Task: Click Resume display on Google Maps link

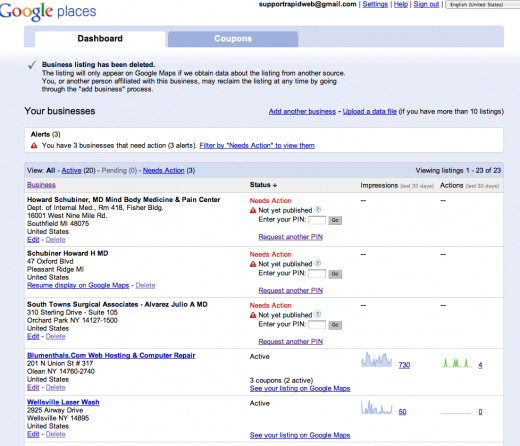Action: coord(78,285)
